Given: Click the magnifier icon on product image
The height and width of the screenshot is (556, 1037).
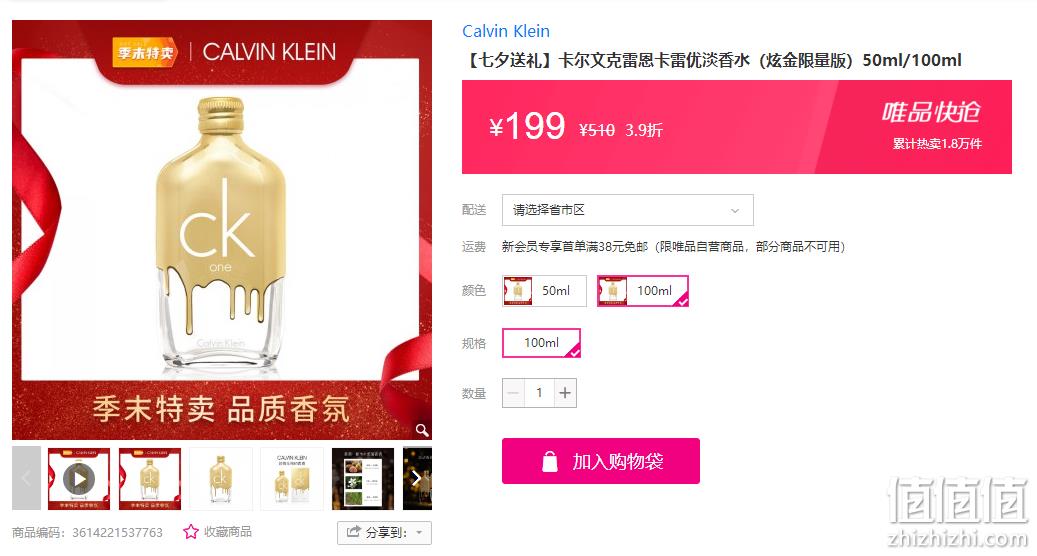Looking at the screenshot, I should click(422, 430).
